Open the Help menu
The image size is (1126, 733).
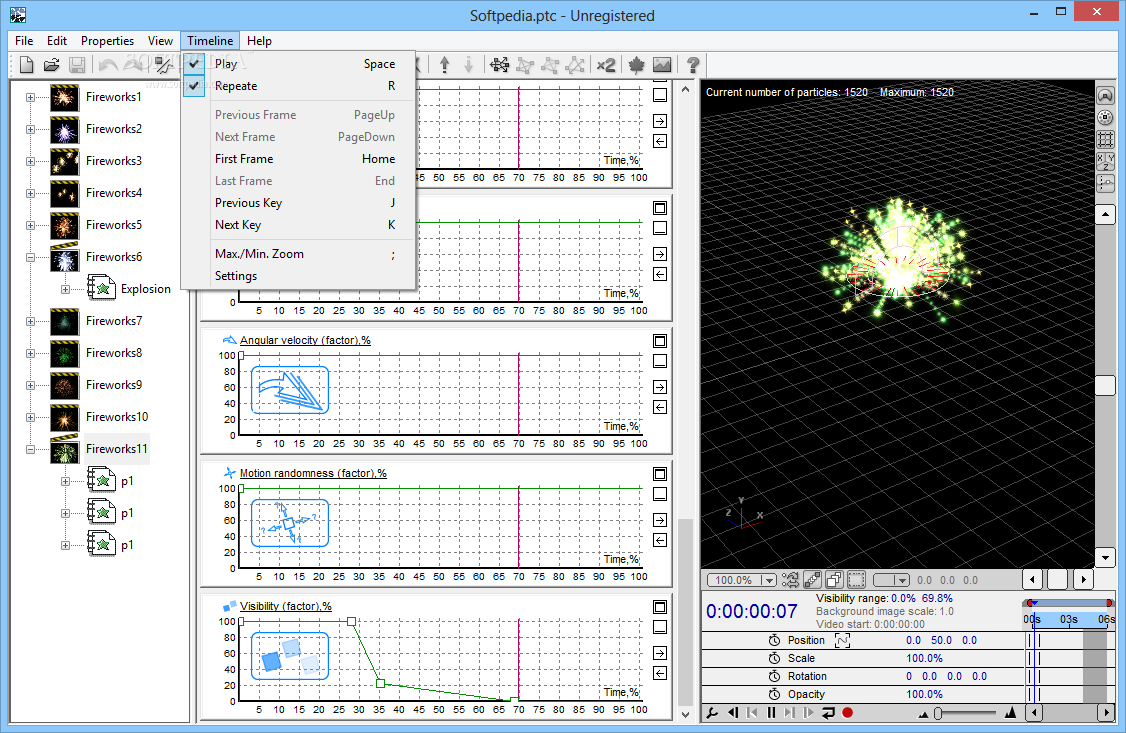point(259,41)
